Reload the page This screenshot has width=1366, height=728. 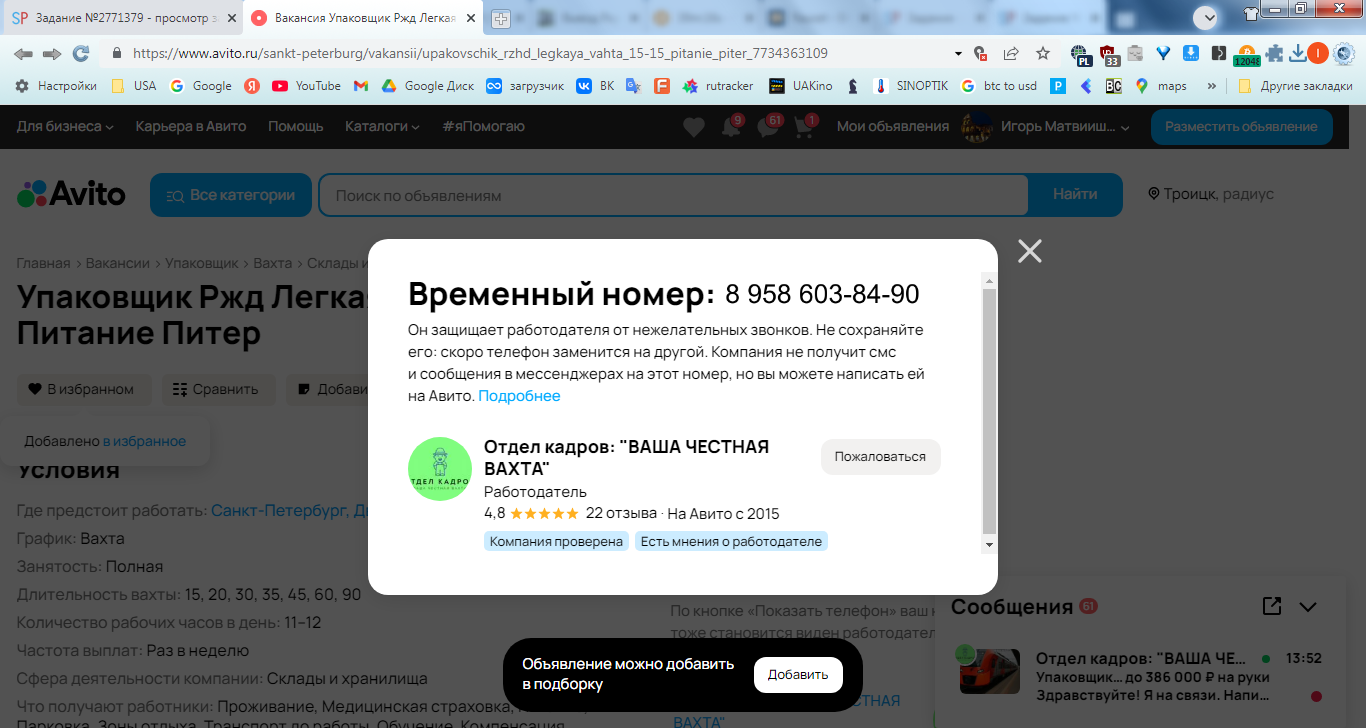click(x=81, y=54)
